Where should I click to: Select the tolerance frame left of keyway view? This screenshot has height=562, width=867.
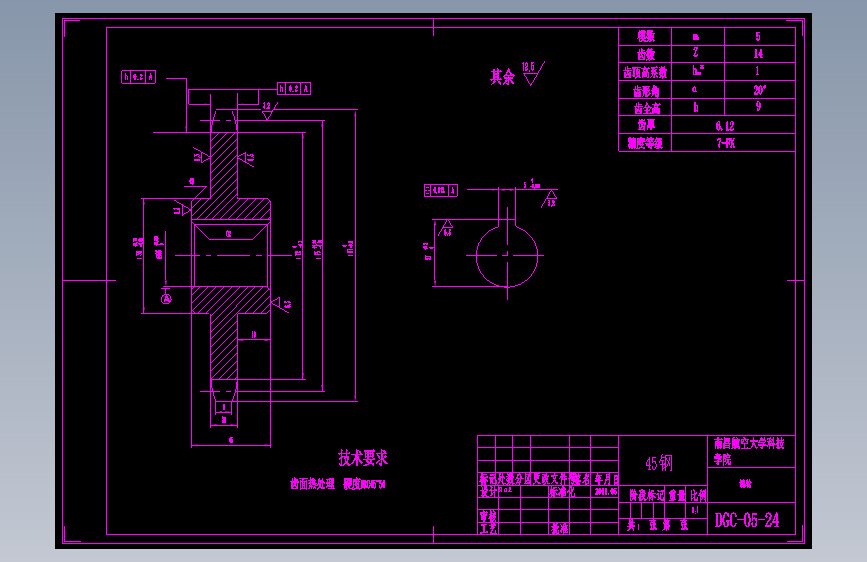click(x=441, y=190)
